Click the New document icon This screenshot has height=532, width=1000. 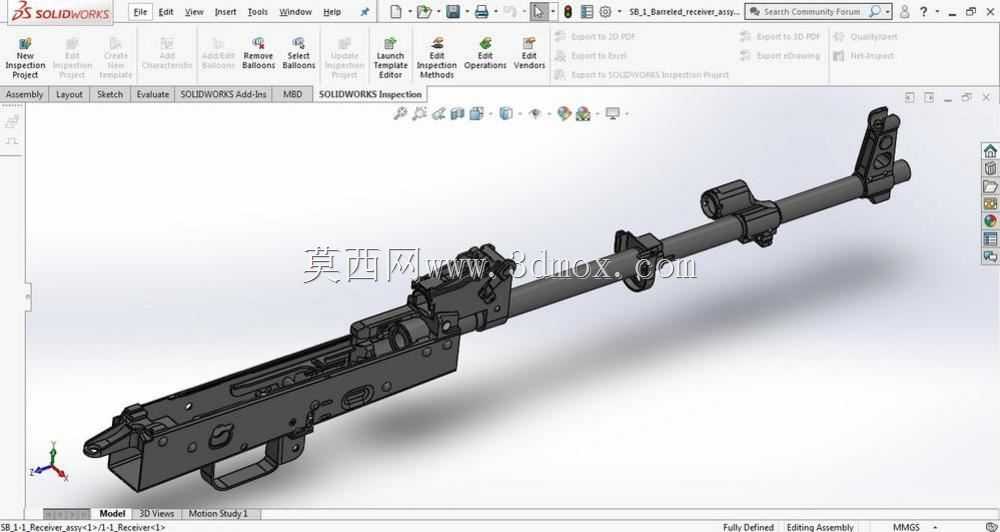396,11
